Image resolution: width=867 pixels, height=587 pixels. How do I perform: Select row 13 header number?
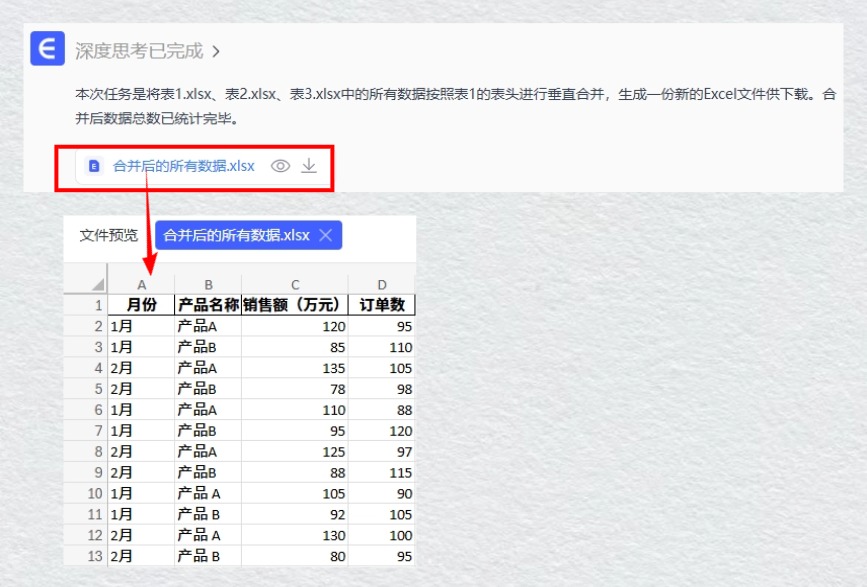[x=95, y=556]
